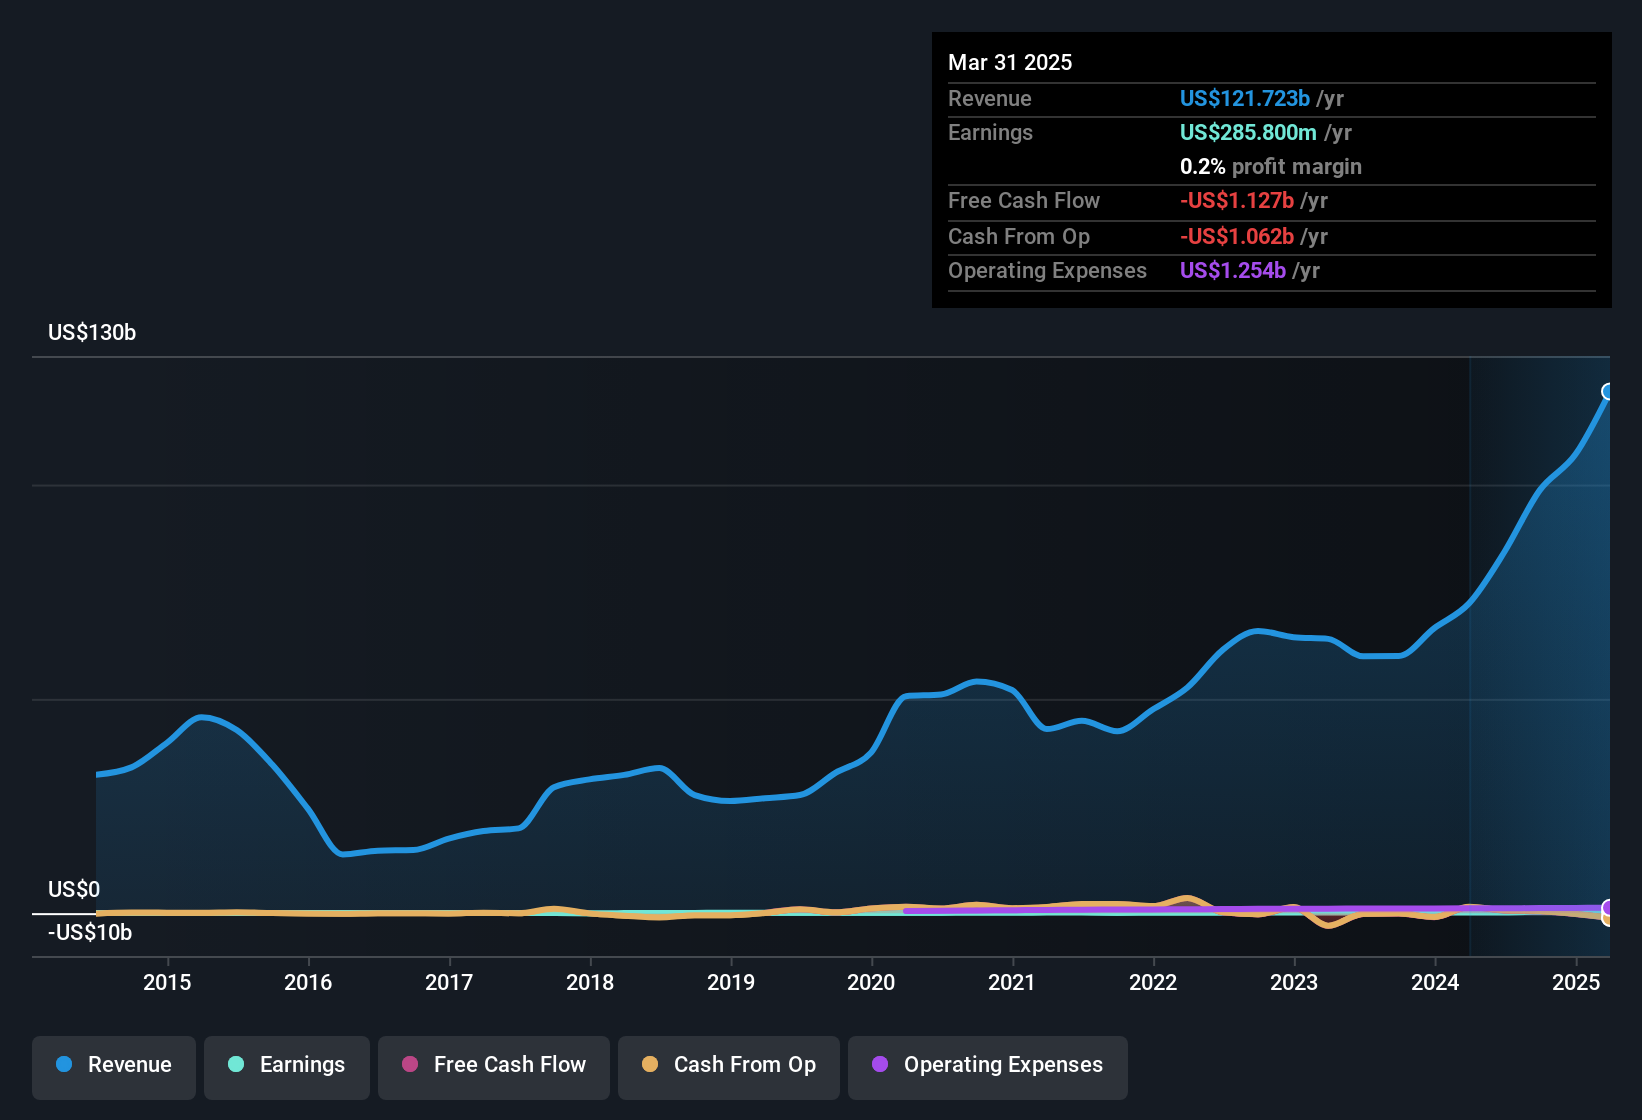Select the 2016 x-axis label
Viewport: 1642px width, 1120px height.
[308, 982]
